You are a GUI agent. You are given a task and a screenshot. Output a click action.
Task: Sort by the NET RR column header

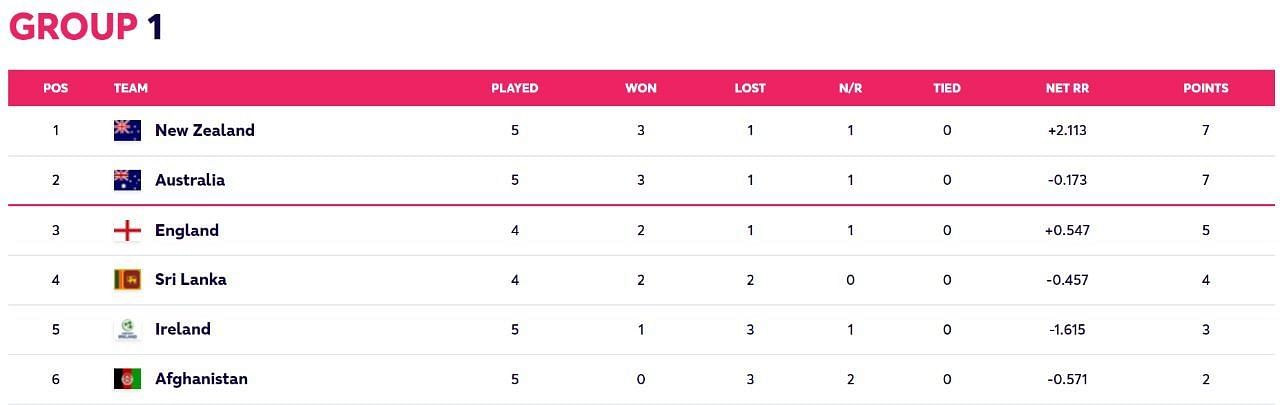click(1067, 88)
